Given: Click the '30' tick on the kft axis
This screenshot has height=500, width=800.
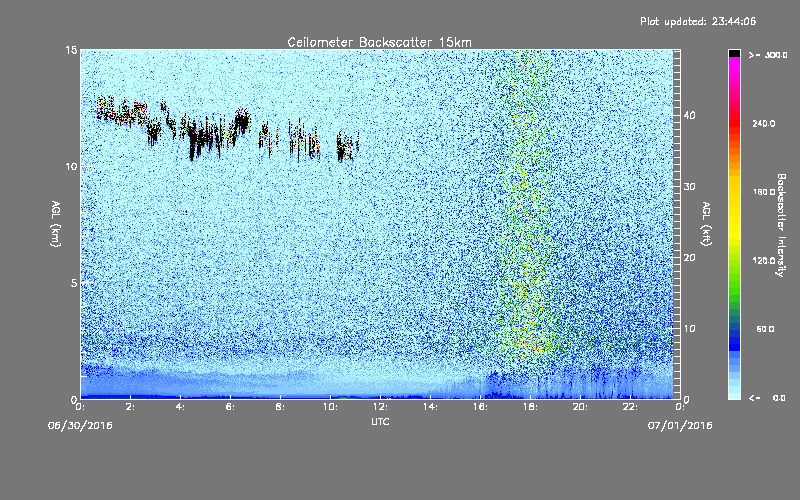Looking at the screenshot, I should (x=689, y=187).
